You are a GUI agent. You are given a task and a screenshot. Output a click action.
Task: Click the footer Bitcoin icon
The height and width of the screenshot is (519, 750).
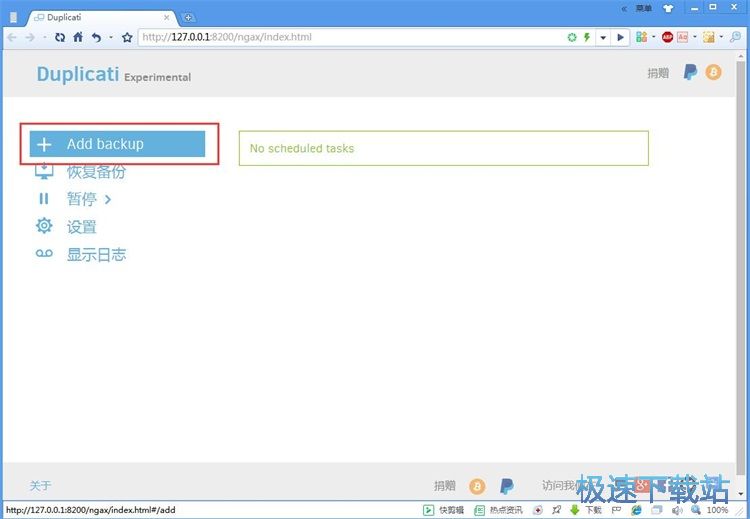coord(477,486)
